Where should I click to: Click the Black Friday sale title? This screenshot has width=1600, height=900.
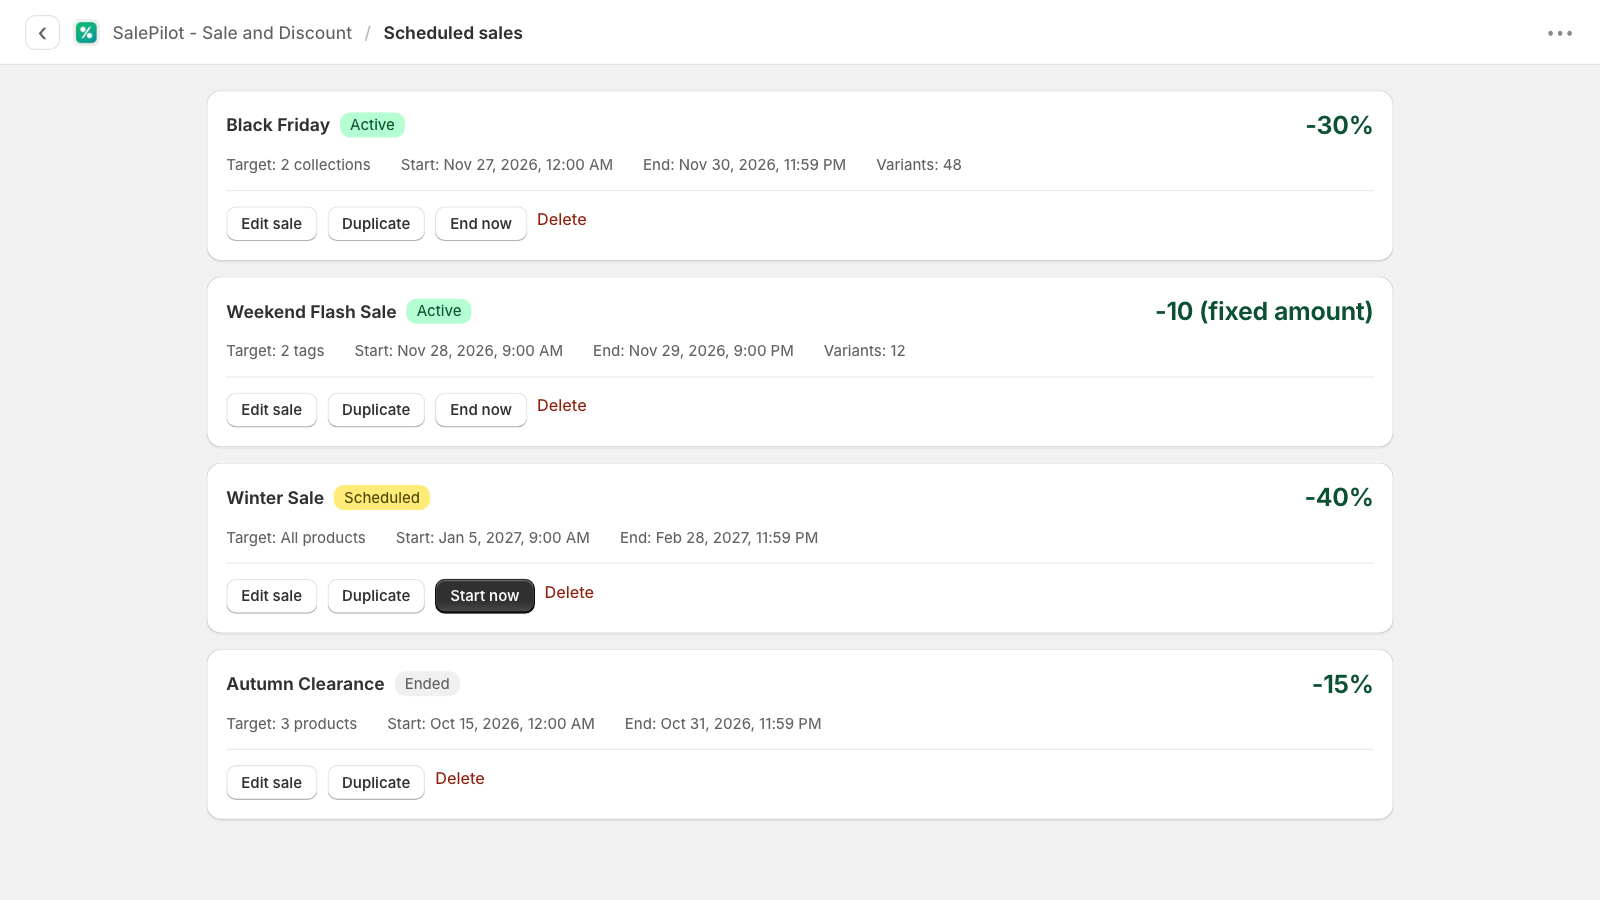[x=278, y=125]
